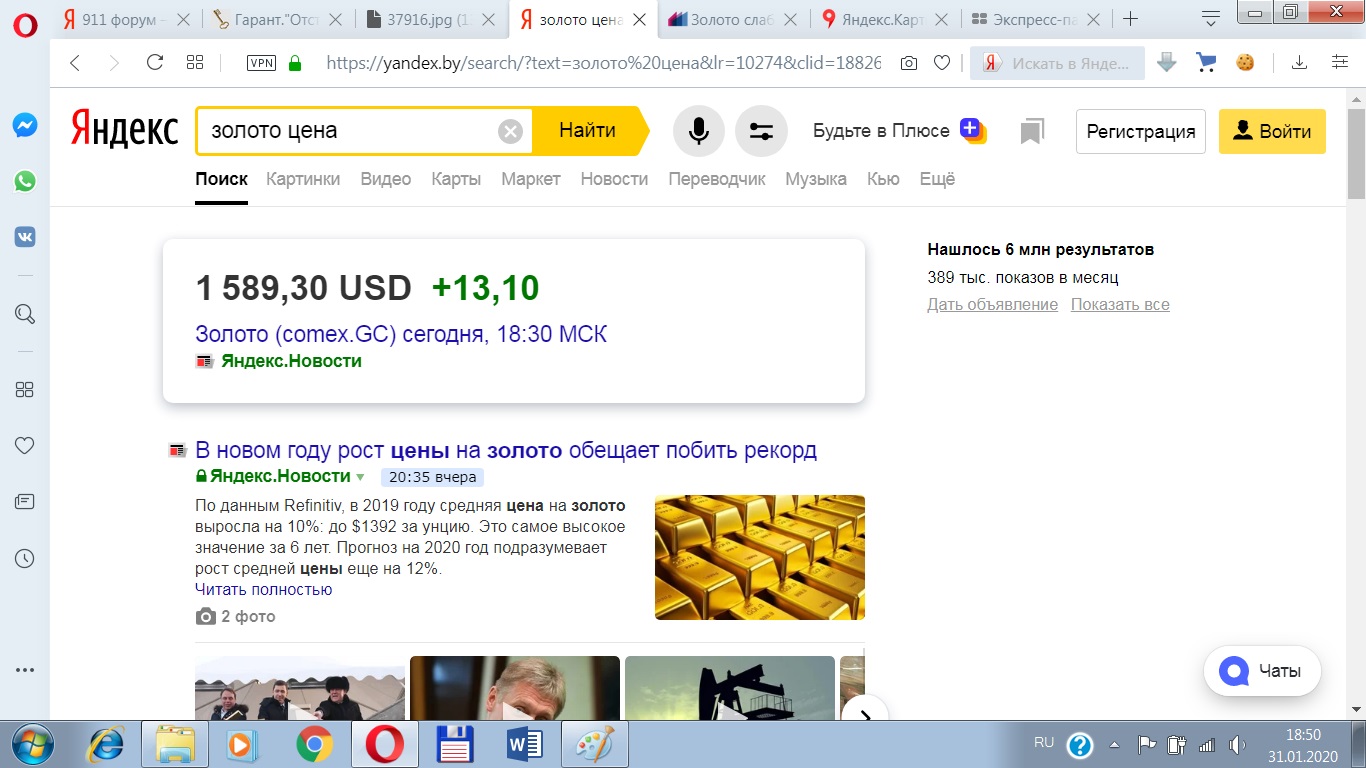
Task: Switch to the 'Яндекс.Карты' tab
Action: (x=886, y=19)
